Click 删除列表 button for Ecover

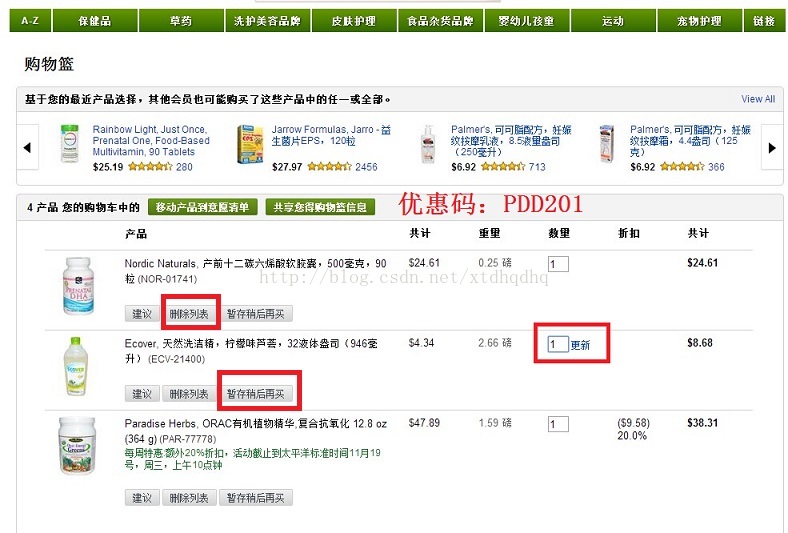189,394
